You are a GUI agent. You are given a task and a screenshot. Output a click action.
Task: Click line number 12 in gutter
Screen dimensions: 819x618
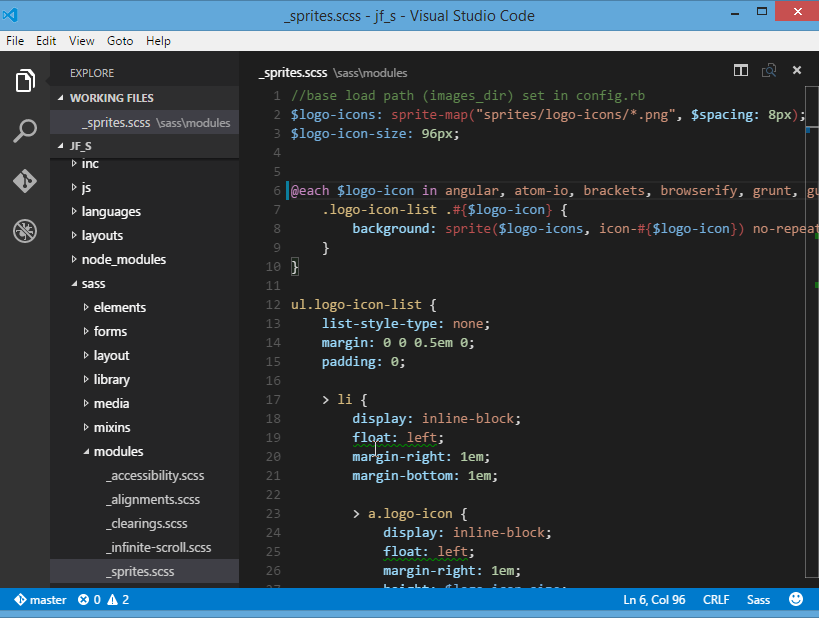tap(273, 305)
